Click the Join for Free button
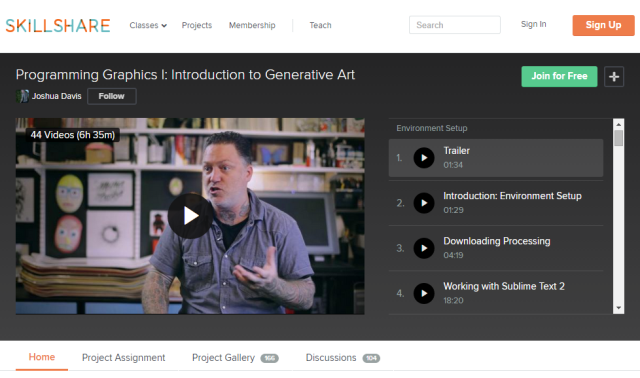The image size is (640, 378). pos(559,76)
